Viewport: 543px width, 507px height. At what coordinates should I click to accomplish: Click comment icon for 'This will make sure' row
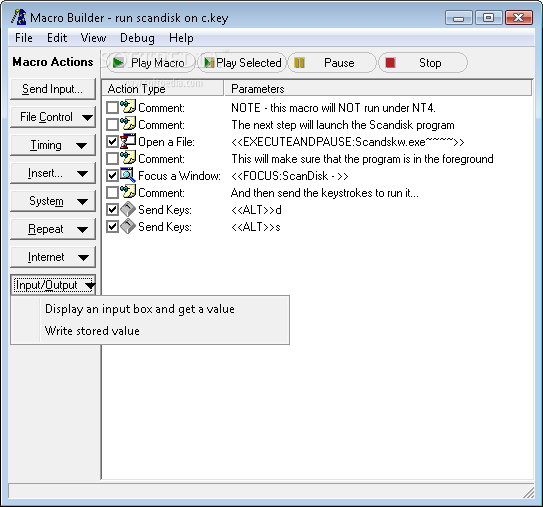(128, 157)
